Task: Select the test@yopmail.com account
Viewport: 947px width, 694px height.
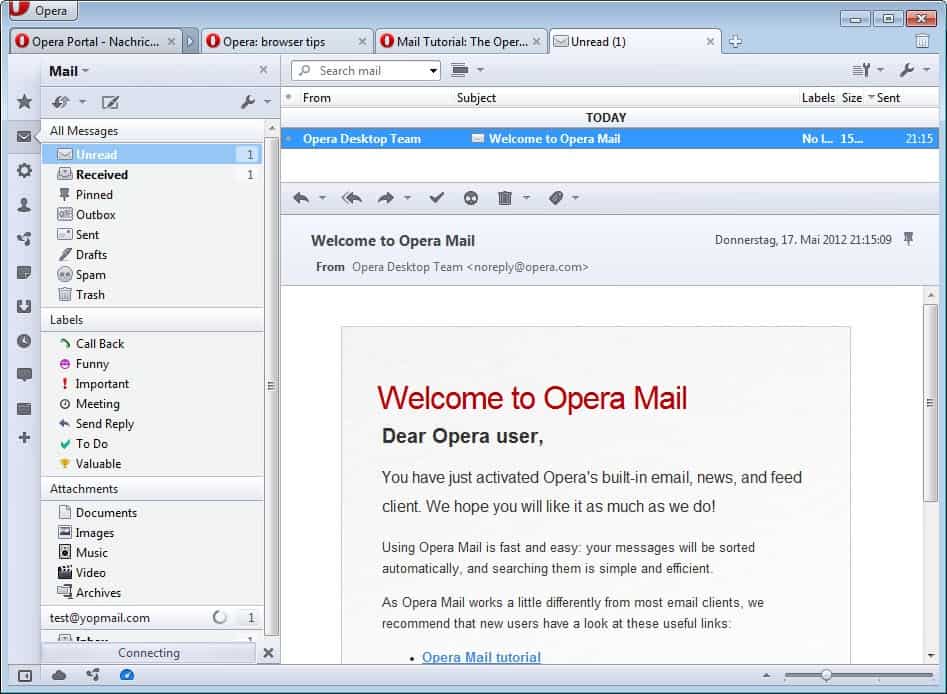Action: [x=152, y=618]
